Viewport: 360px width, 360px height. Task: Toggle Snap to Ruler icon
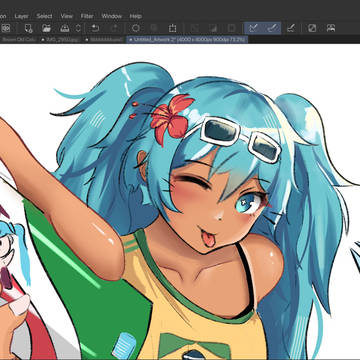[253, 28]
